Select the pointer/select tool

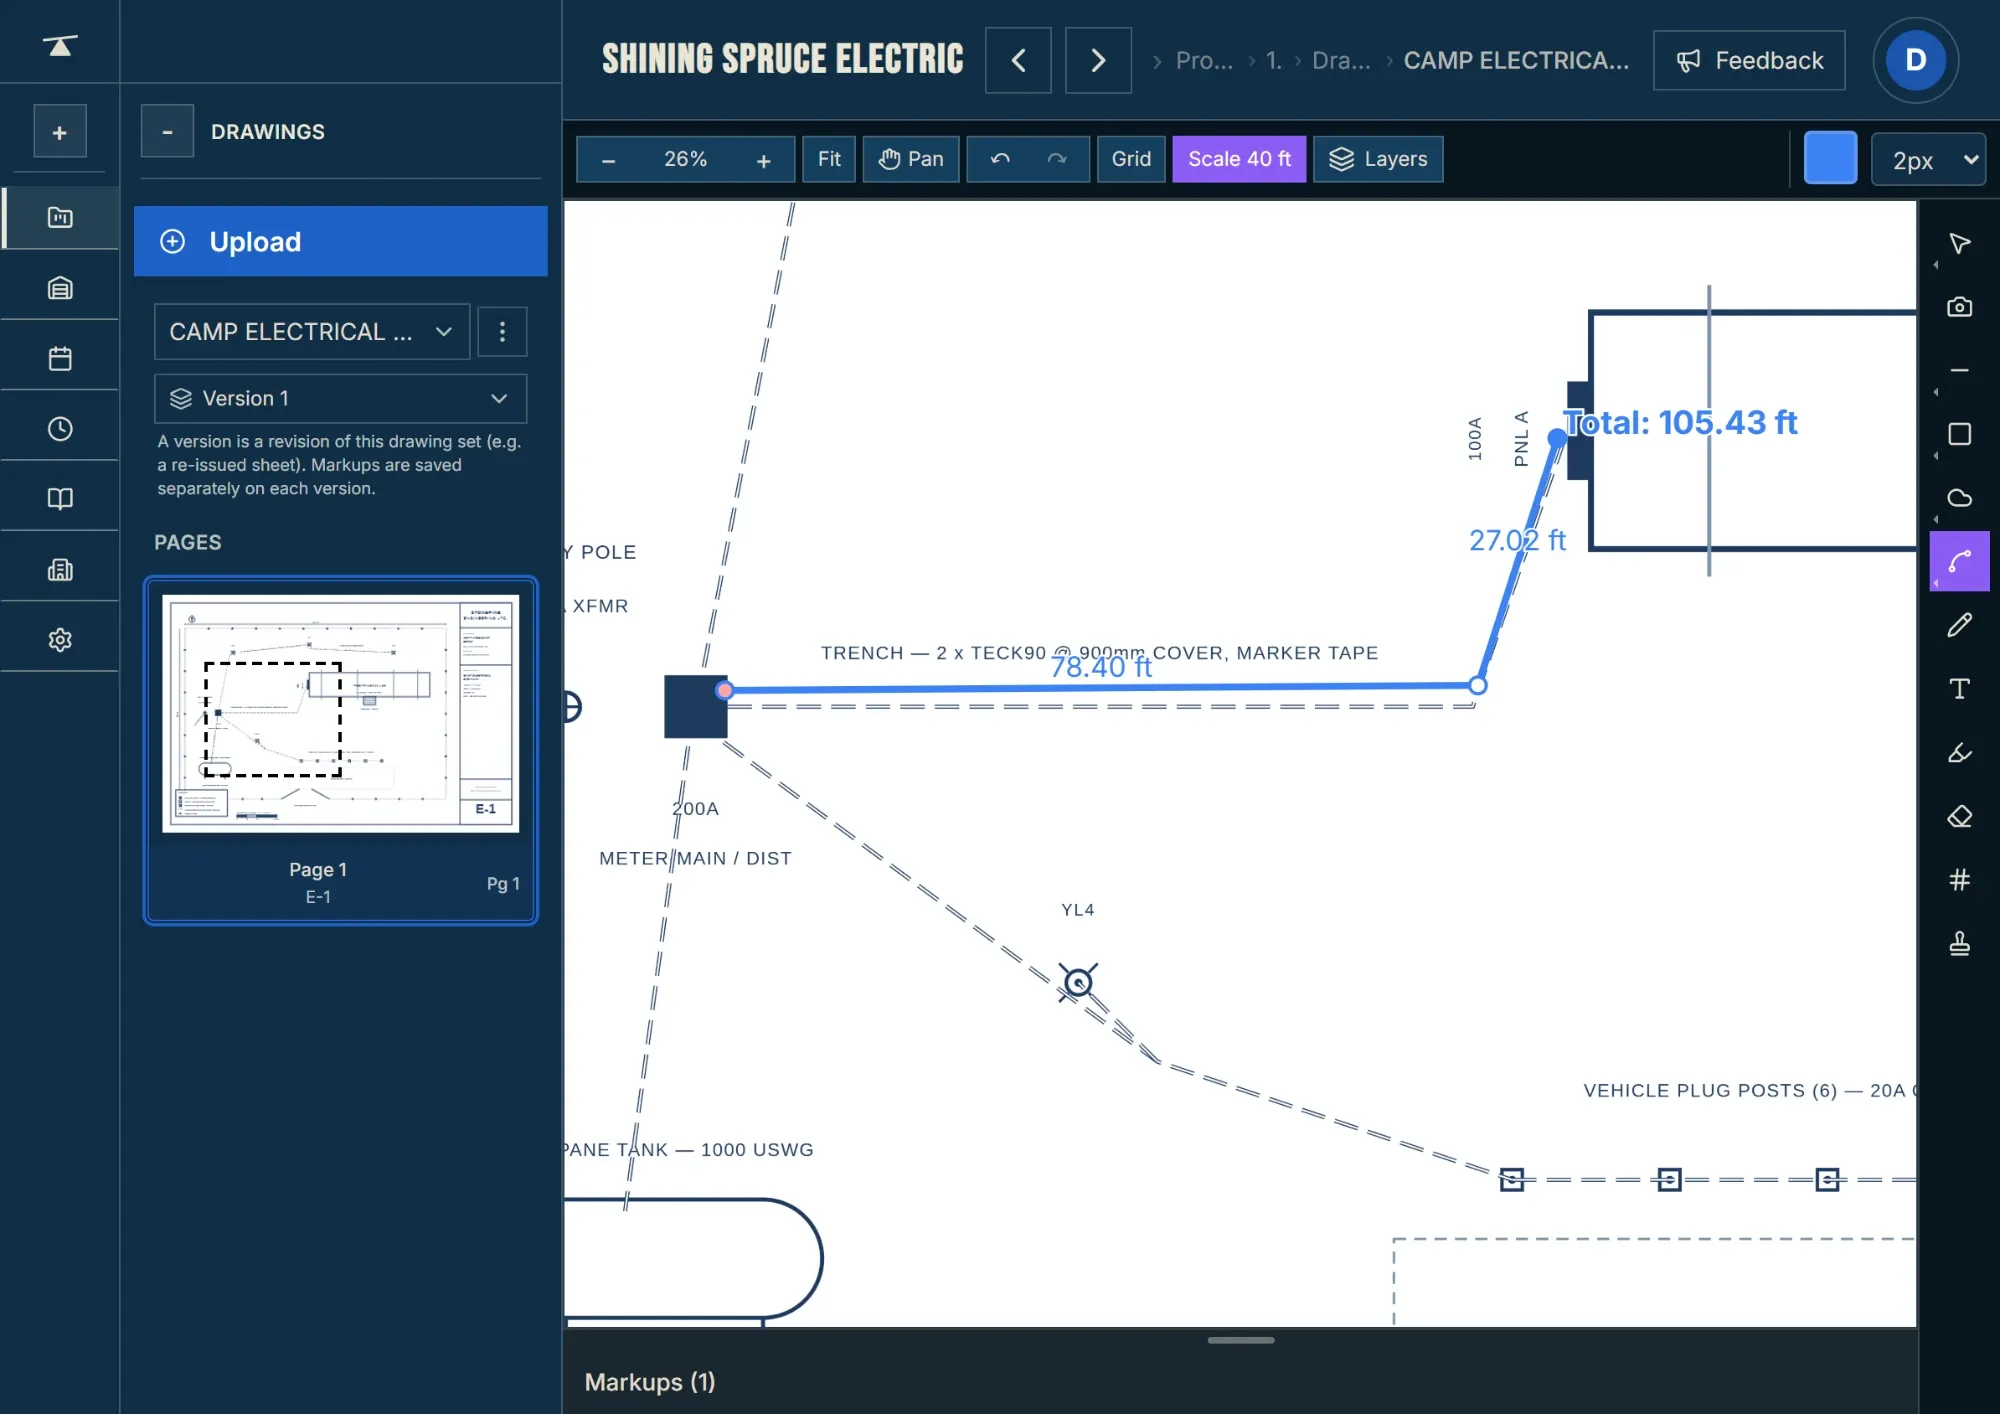(1959, 243)
